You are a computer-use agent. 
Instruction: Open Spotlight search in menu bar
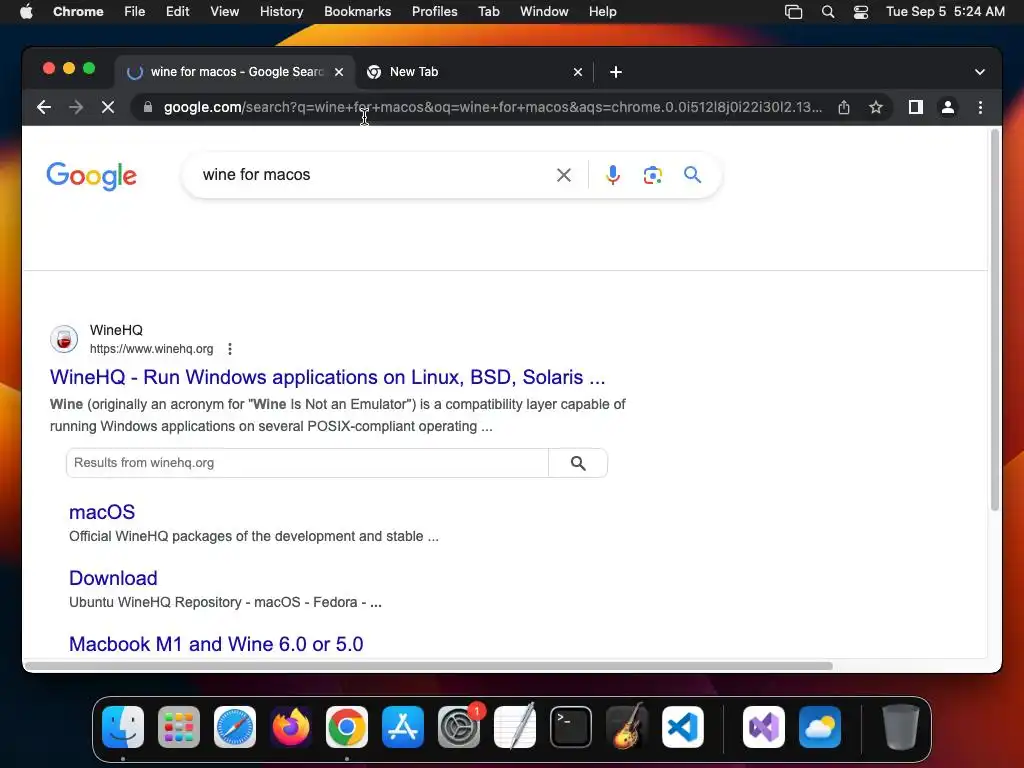click(827, 12)
